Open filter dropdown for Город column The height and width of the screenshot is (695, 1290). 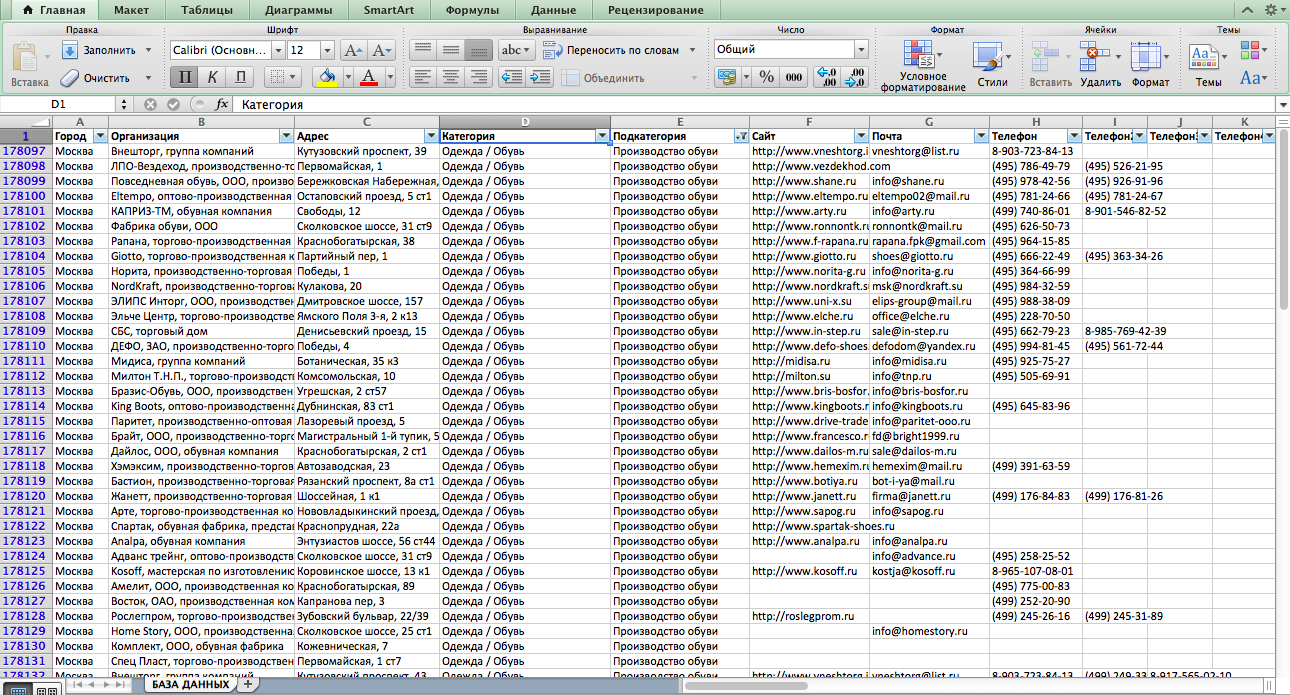coord(100,136)
